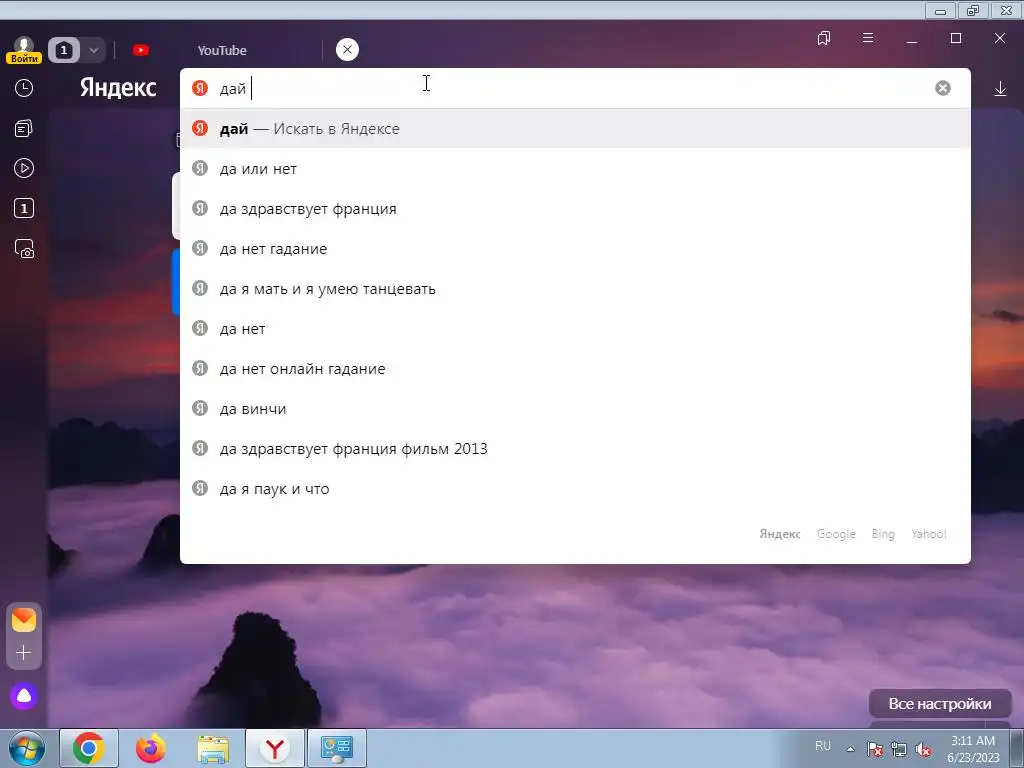Open the bookmarks icon in title bar
The image size is (1024, 768).
(x=824, y=39)
